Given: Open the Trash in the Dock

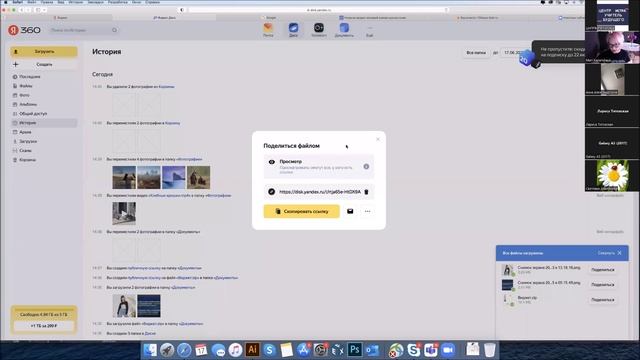Looking at the screenshot, I should coord(490,350).
